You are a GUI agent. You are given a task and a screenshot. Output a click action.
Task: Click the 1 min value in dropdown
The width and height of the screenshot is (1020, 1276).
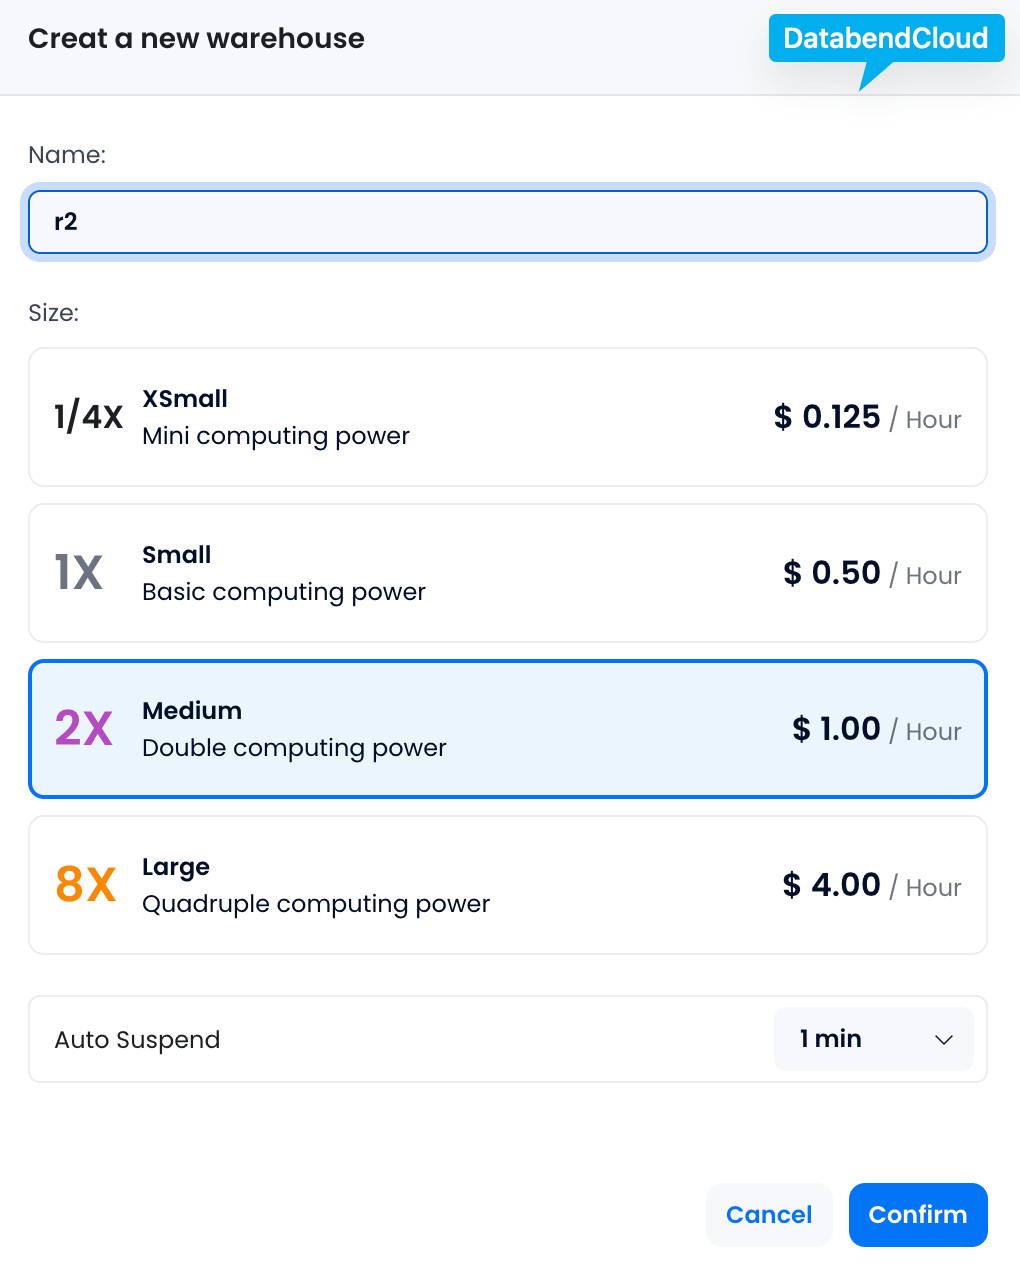(x=831, y=1039)
